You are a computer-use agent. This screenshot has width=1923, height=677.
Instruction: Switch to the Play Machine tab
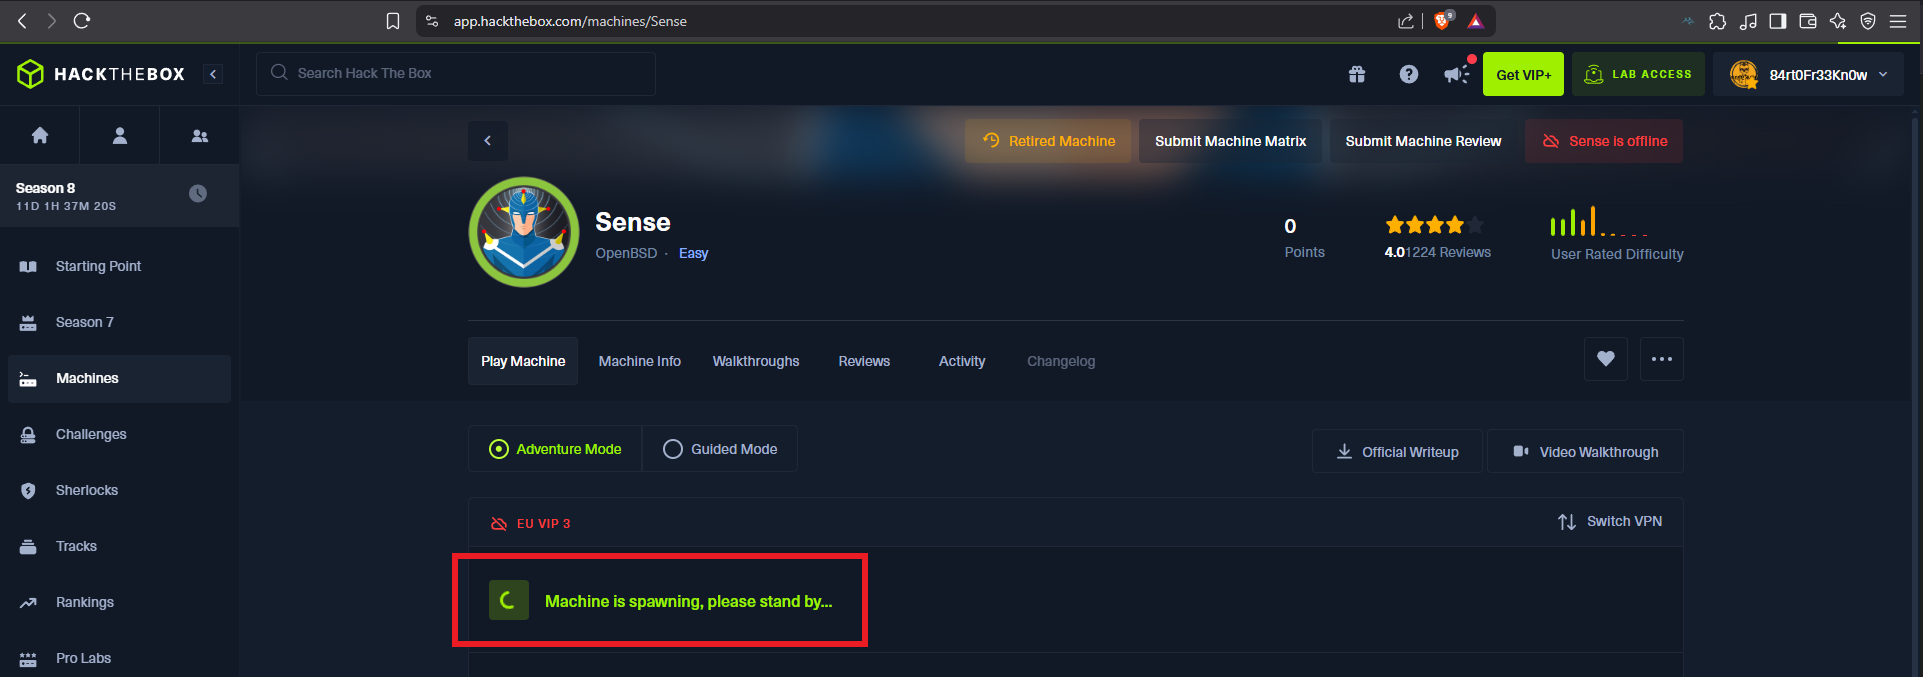[x=523, y=361]
